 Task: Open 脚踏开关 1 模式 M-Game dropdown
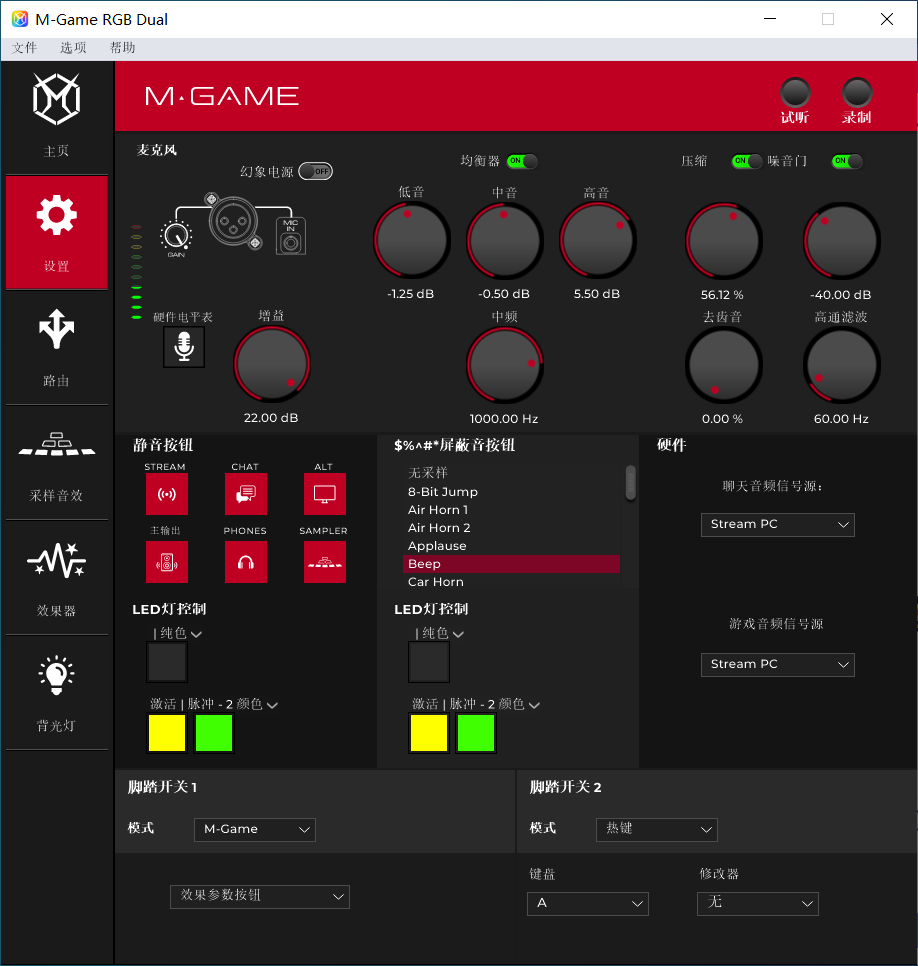coord(255,830)
